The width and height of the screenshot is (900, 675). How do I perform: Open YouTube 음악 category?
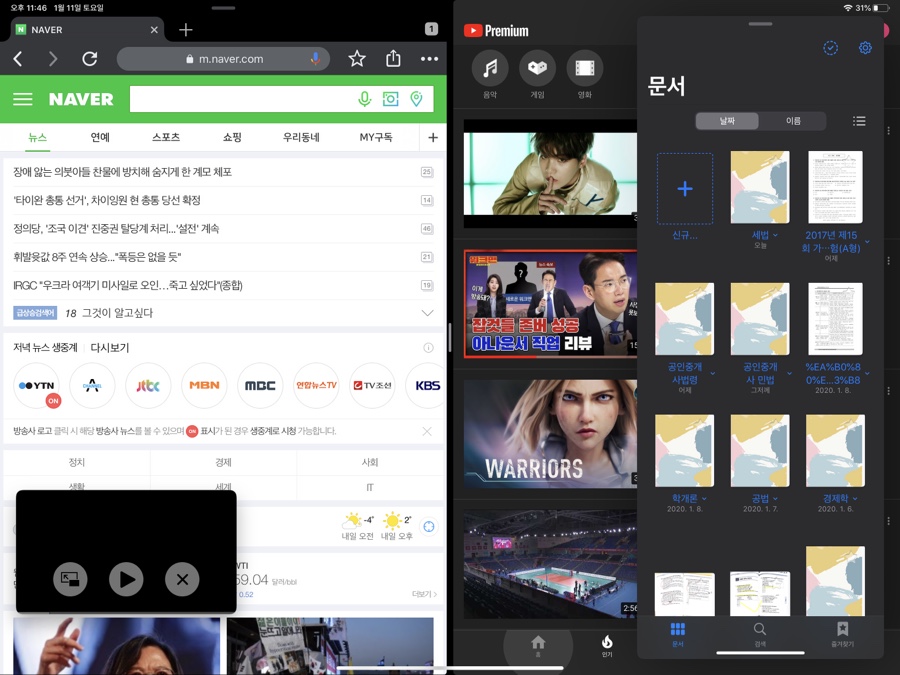[x=490, y=75]
